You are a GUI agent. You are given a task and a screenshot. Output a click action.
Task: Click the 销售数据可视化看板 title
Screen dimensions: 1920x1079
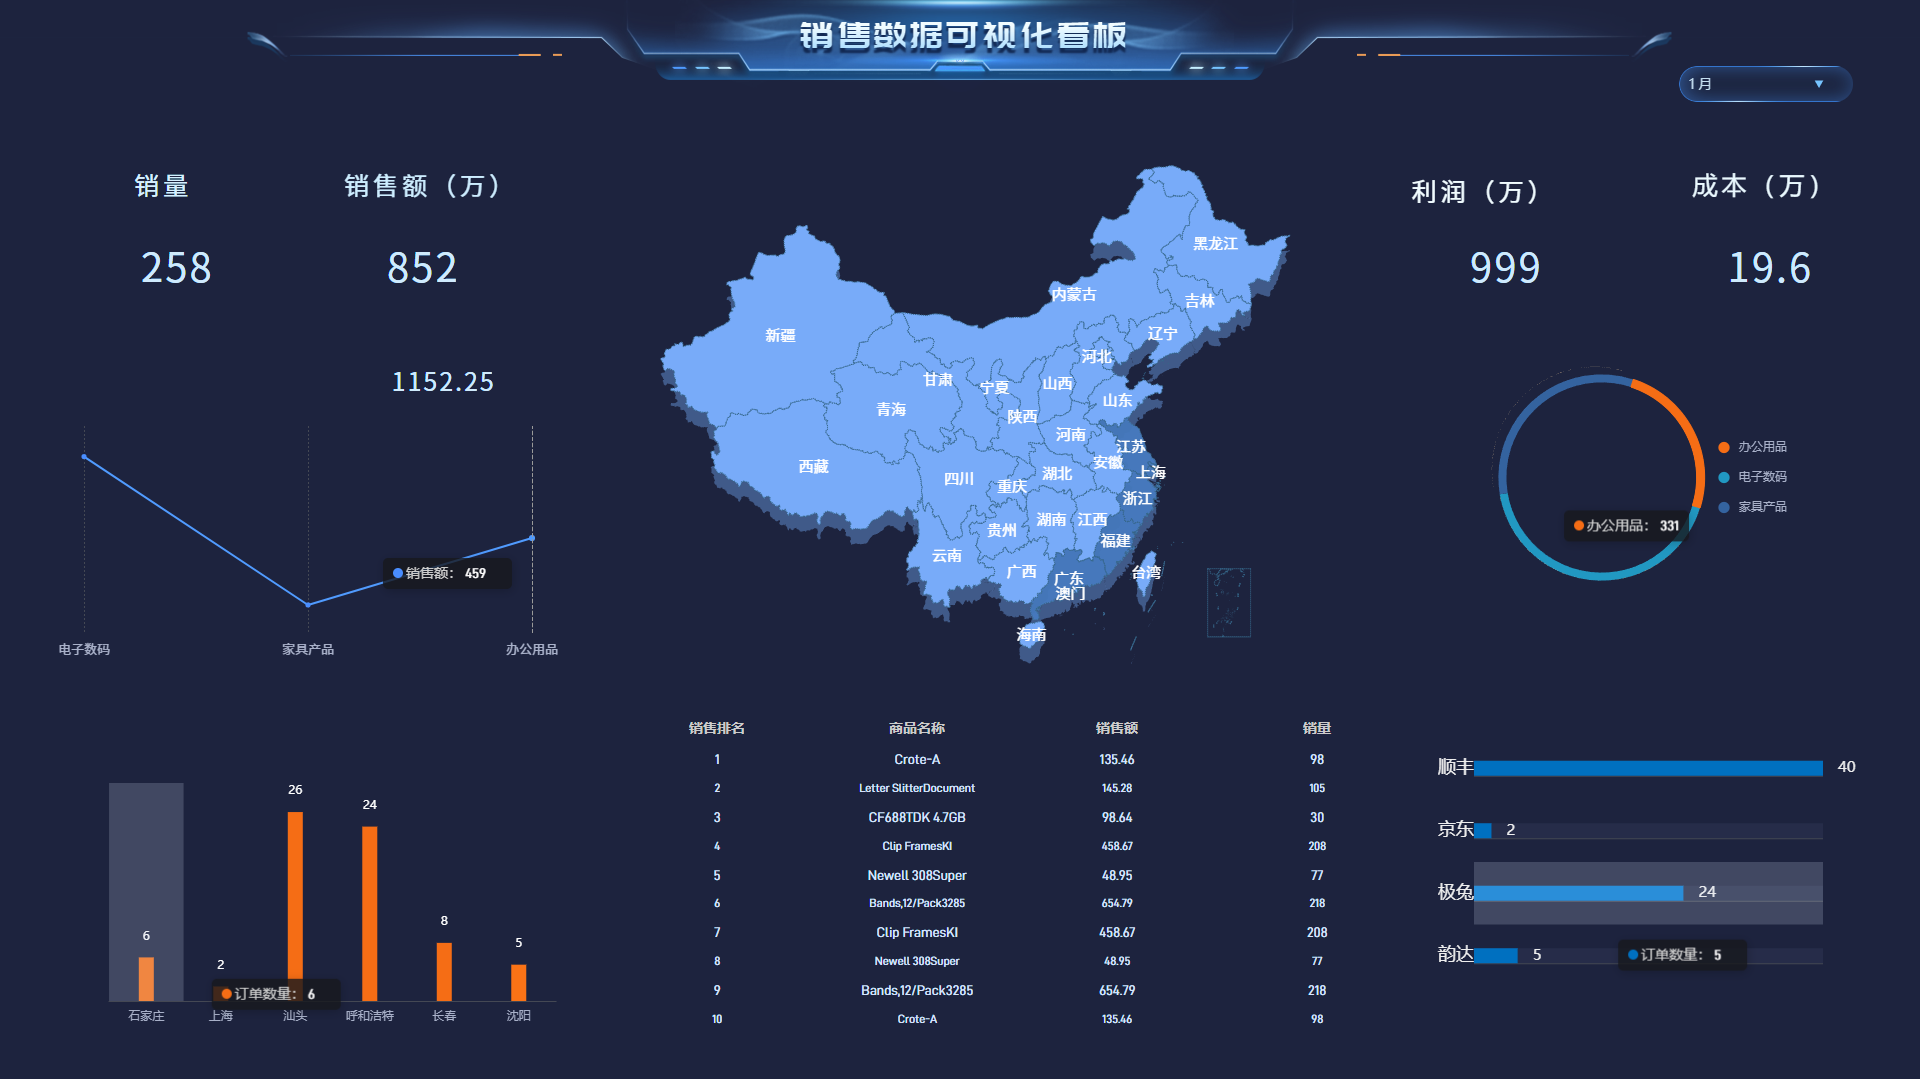coord(963,36)
